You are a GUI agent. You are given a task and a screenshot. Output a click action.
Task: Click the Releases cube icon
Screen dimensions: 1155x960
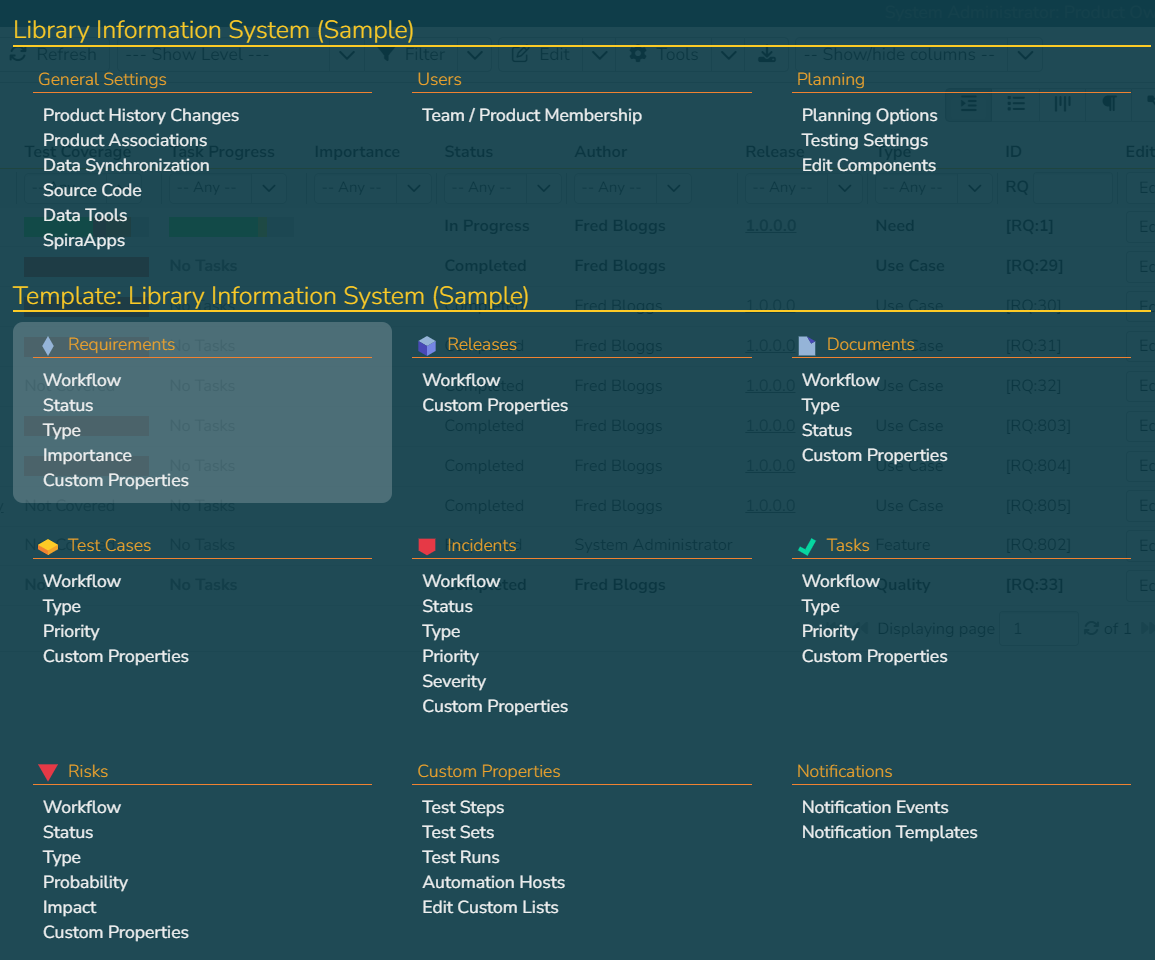click(x=427, y=345)
